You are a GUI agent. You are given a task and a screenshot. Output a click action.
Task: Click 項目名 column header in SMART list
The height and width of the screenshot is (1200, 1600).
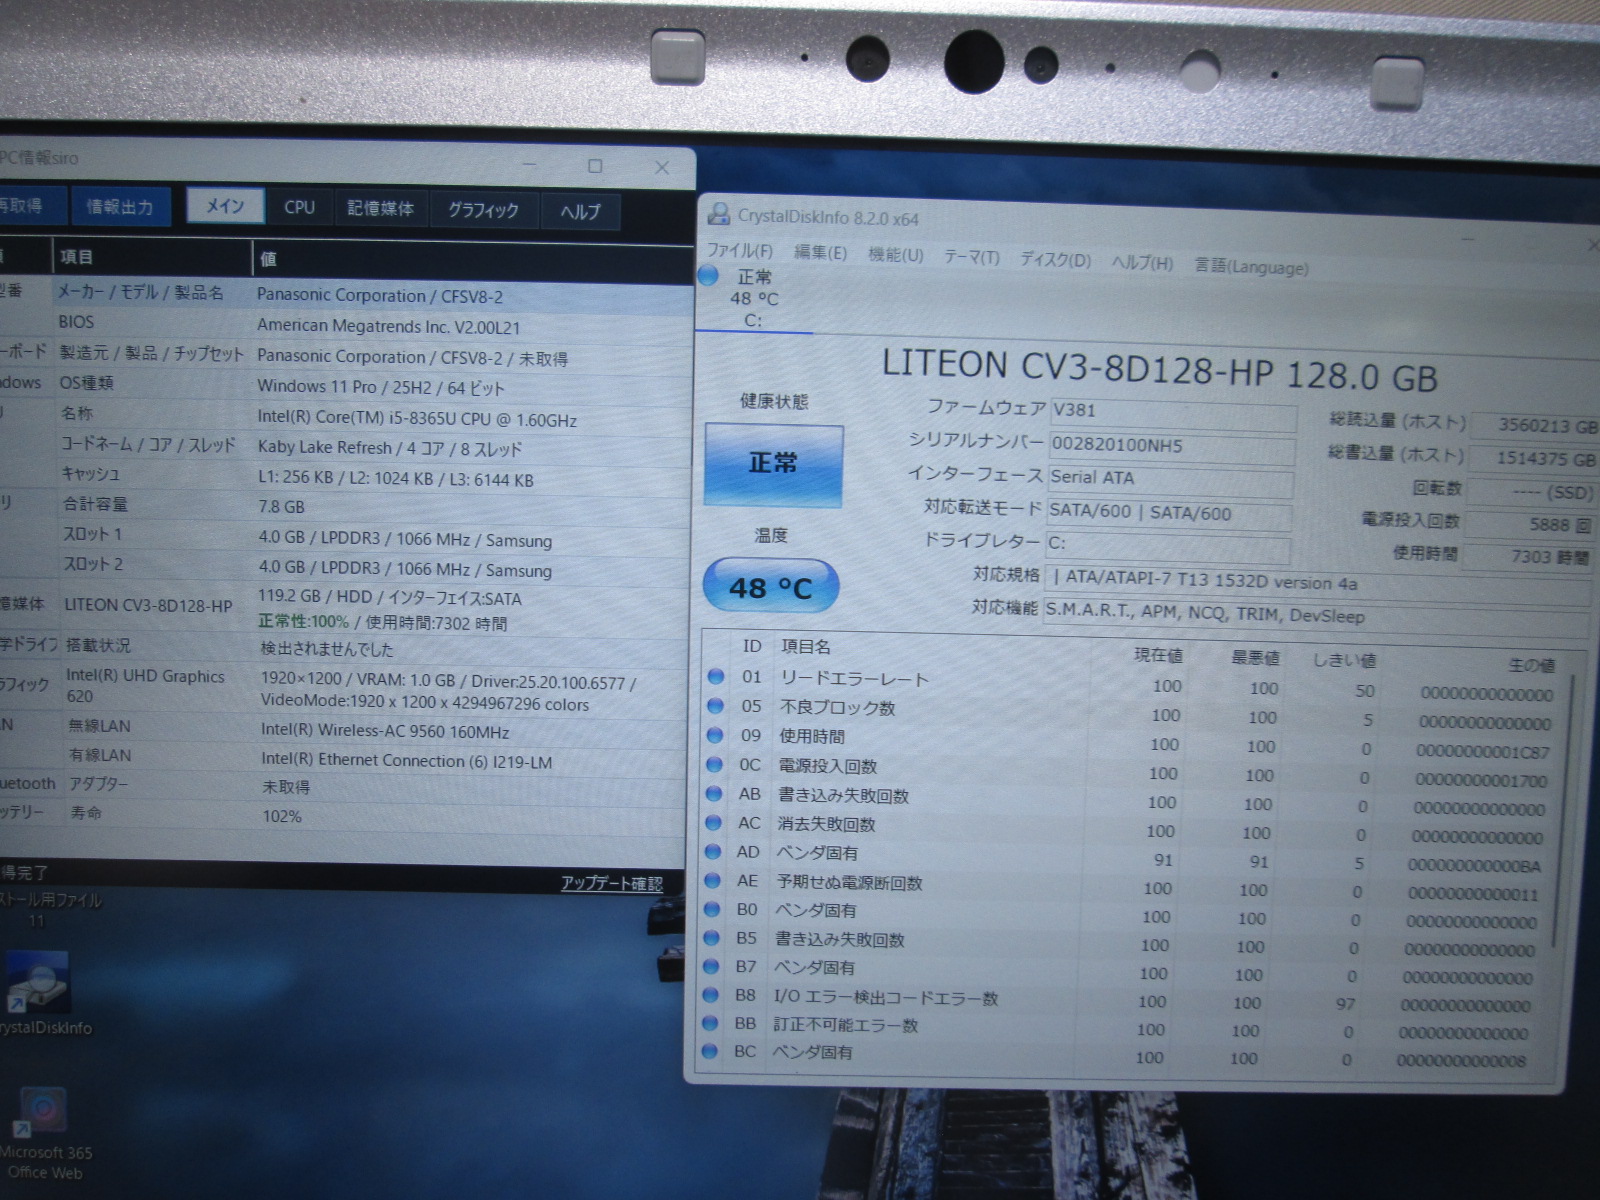[805, 647]
